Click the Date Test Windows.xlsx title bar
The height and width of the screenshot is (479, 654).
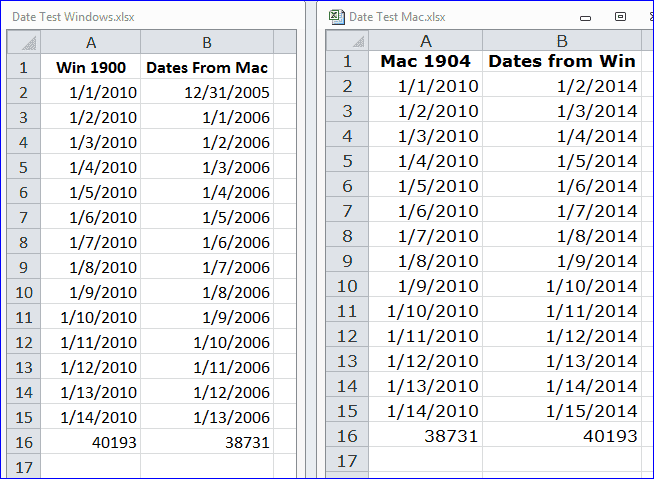click(x=150, y=16)
